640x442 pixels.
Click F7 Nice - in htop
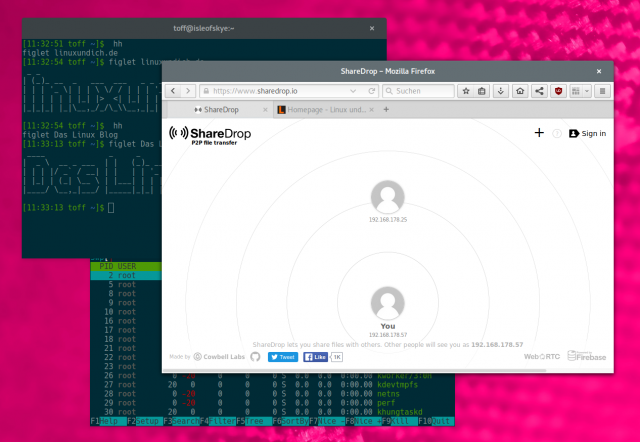(327, 421)
